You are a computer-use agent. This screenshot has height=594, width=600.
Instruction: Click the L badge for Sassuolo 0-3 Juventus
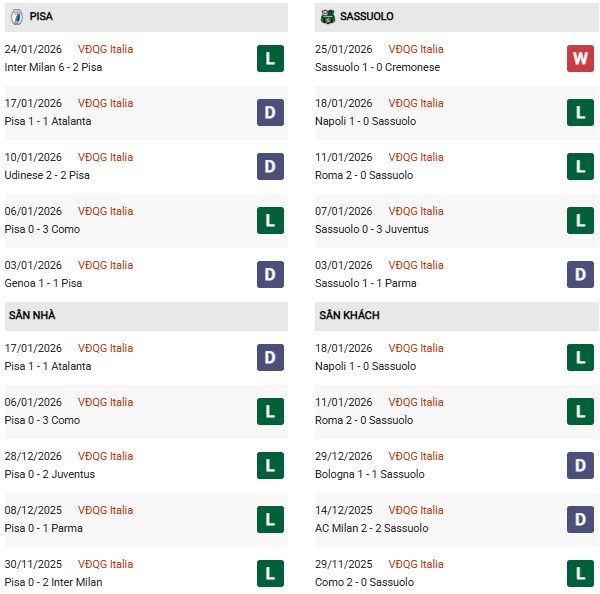point(580,220)
